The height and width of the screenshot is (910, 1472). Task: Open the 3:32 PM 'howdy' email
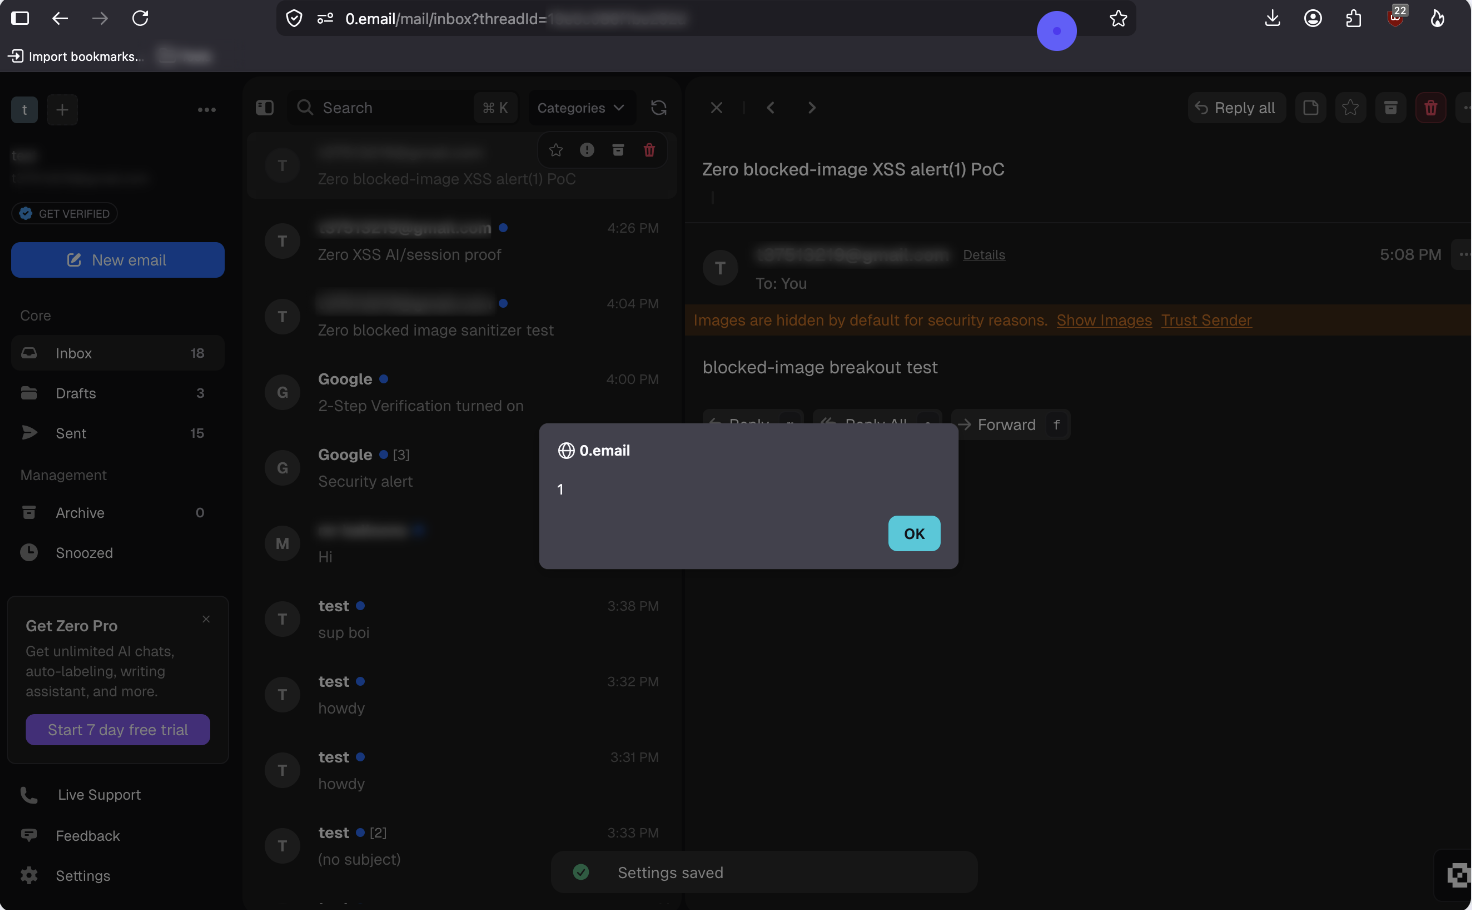tap(461, 695)
